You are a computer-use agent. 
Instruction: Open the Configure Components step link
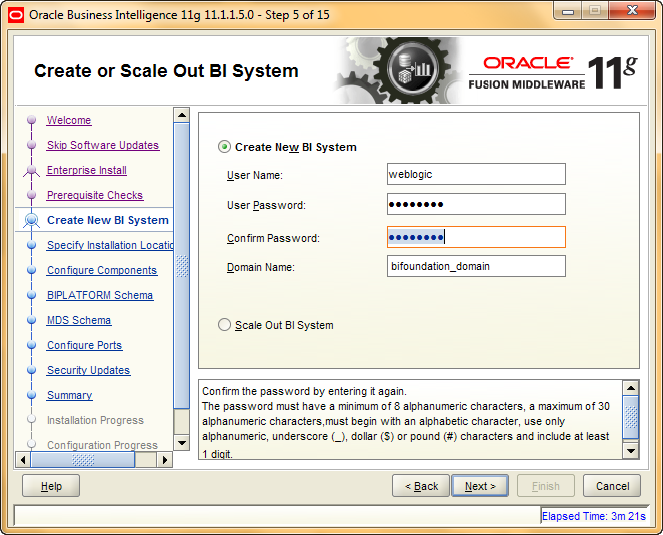[x=102, y=270]
